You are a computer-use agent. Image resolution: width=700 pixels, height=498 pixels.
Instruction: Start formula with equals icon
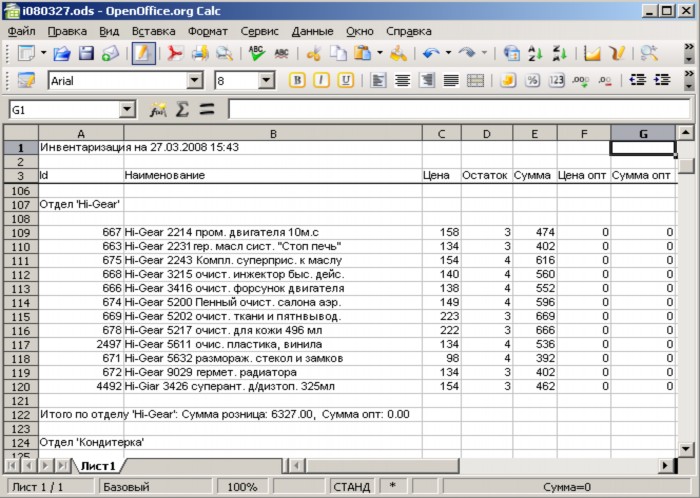pyautogui.click(x=206, y=110)
